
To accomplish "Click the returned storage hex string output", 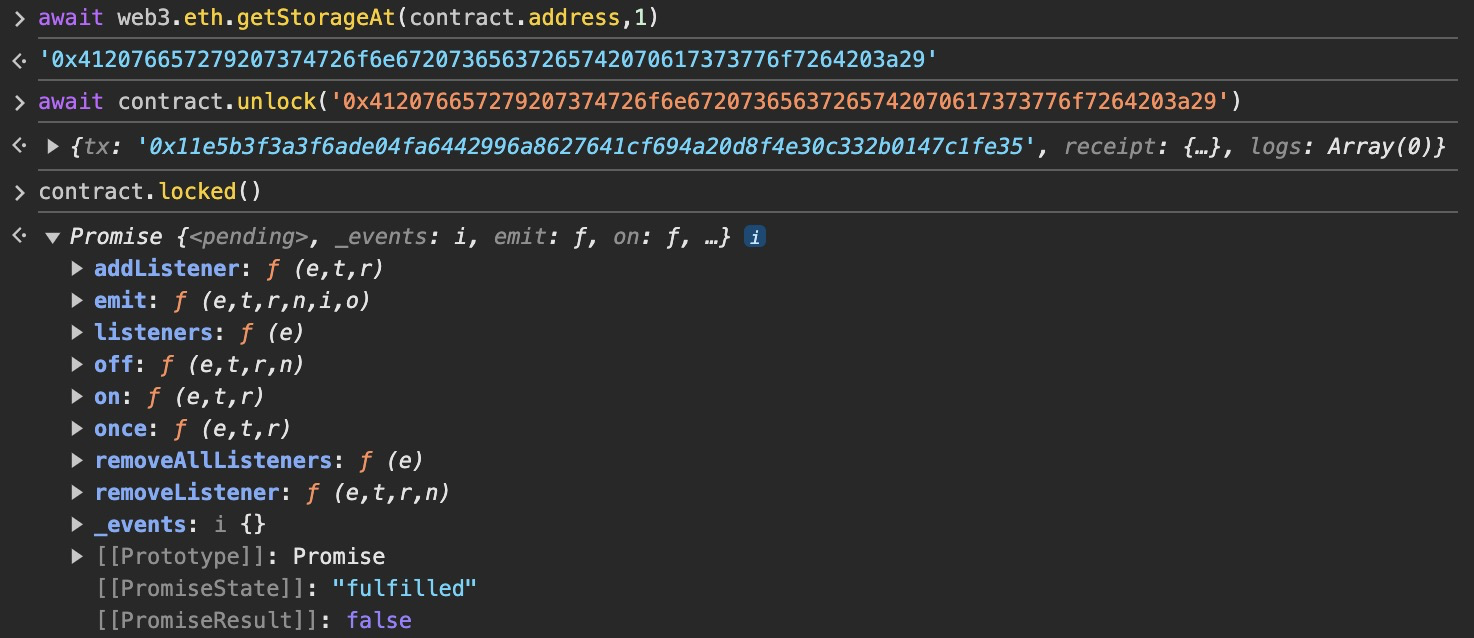I will 487,60.
